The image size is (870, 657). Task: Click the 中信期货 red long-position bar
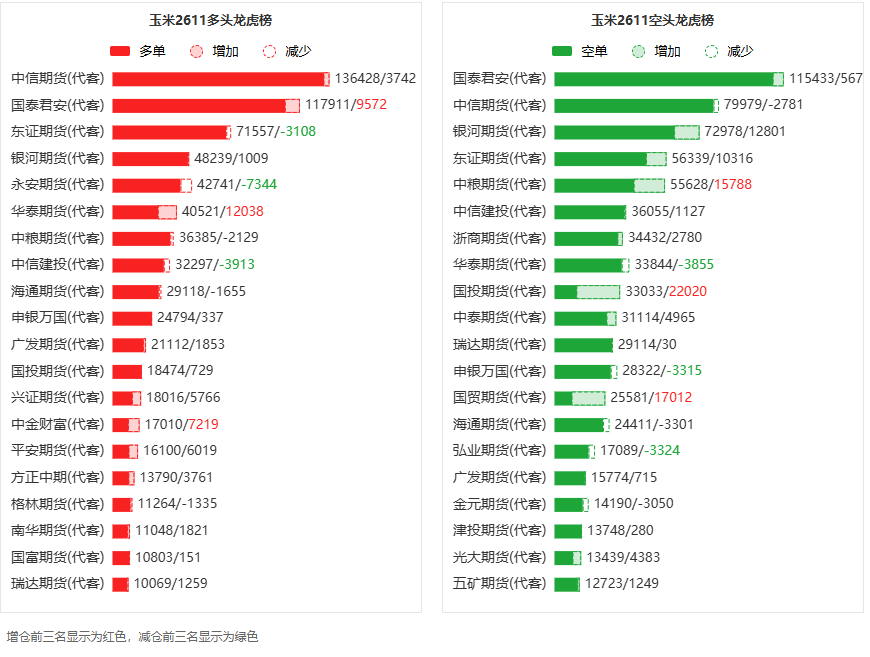coord(221,79)
